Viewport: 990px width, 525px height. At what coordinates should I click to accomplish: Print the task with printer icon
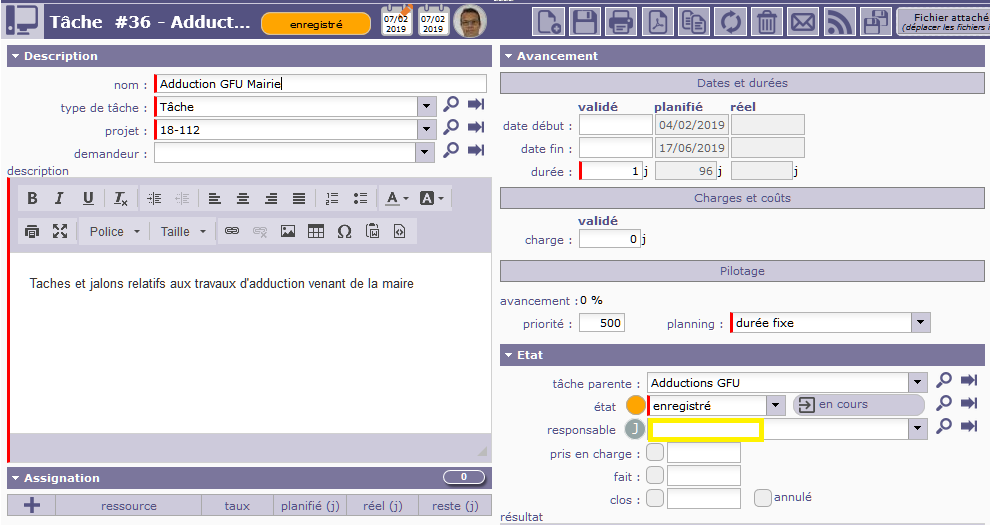[621, 21]
